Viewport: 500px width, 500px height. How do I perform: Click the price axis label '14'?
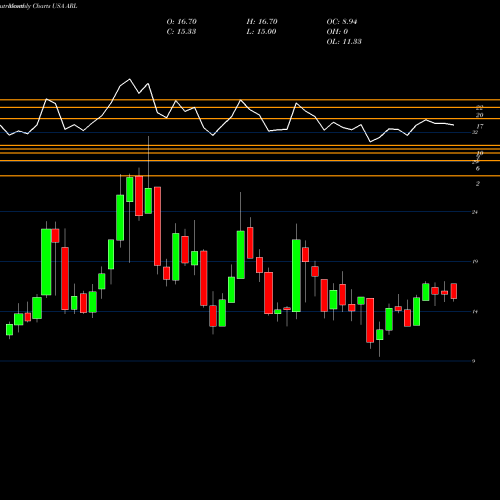tap(475, 312)
